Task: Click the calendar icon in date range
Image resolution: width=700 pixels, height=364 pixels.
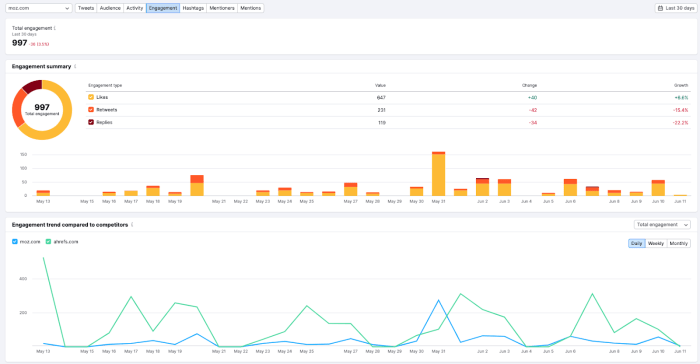Action: [x=660, y=8]
